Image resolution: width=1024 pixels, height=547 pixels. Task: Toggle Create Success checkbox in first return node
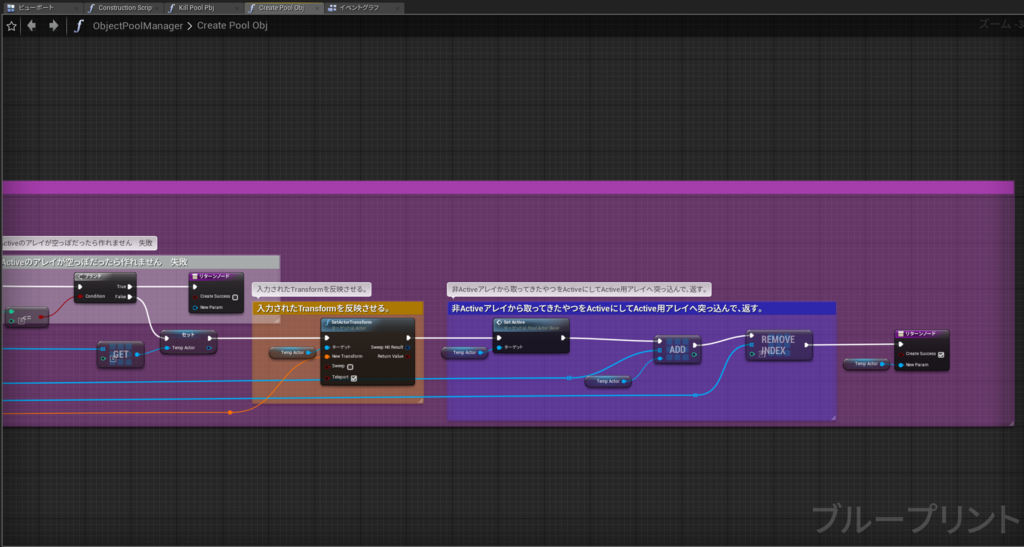(235, 297)
